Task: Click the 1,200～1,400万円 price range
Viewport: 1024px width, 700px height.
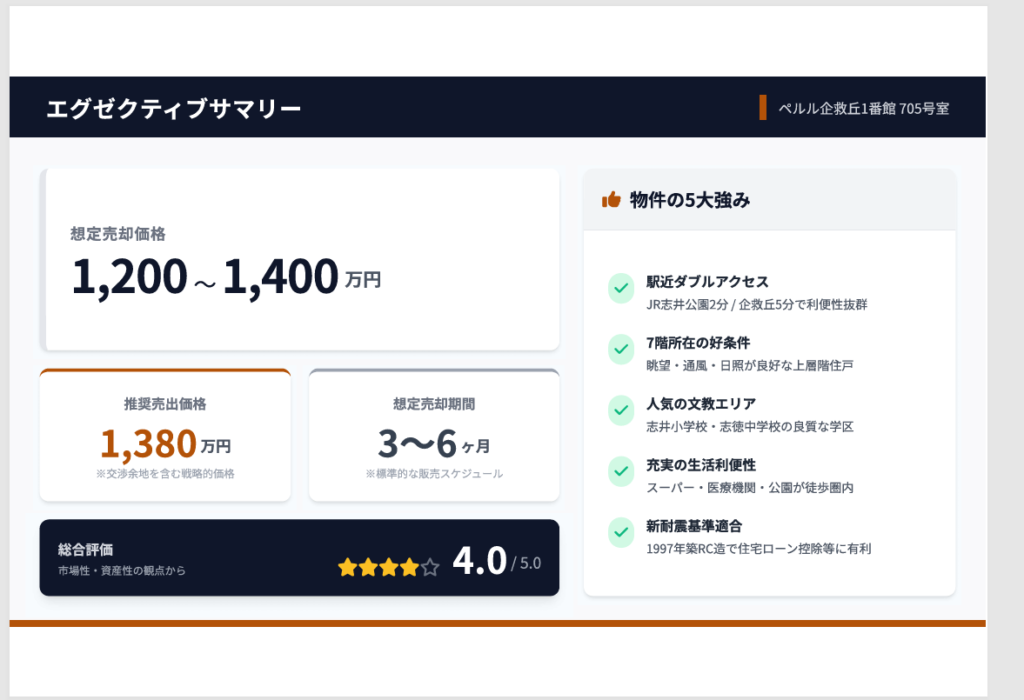Action: pos(225,277)
